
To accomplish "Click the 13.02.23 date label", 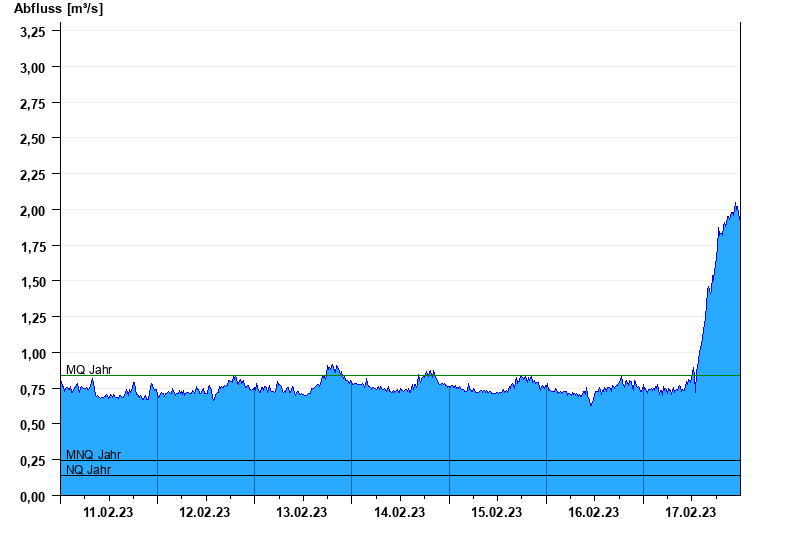I will pos(302,512).
